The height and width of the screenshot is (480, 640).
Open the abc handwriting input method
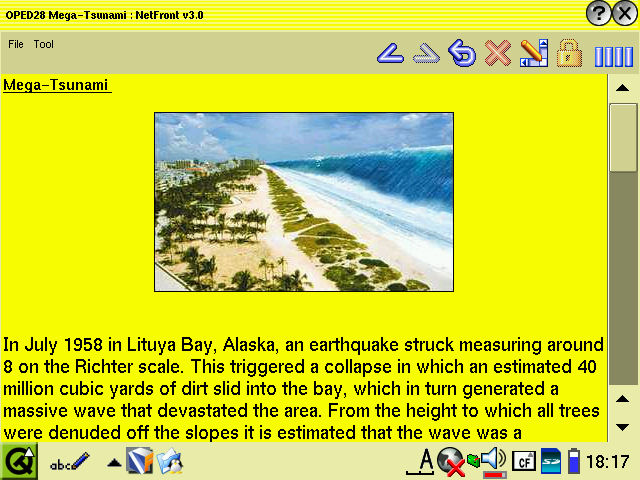[x=69, y=462]
